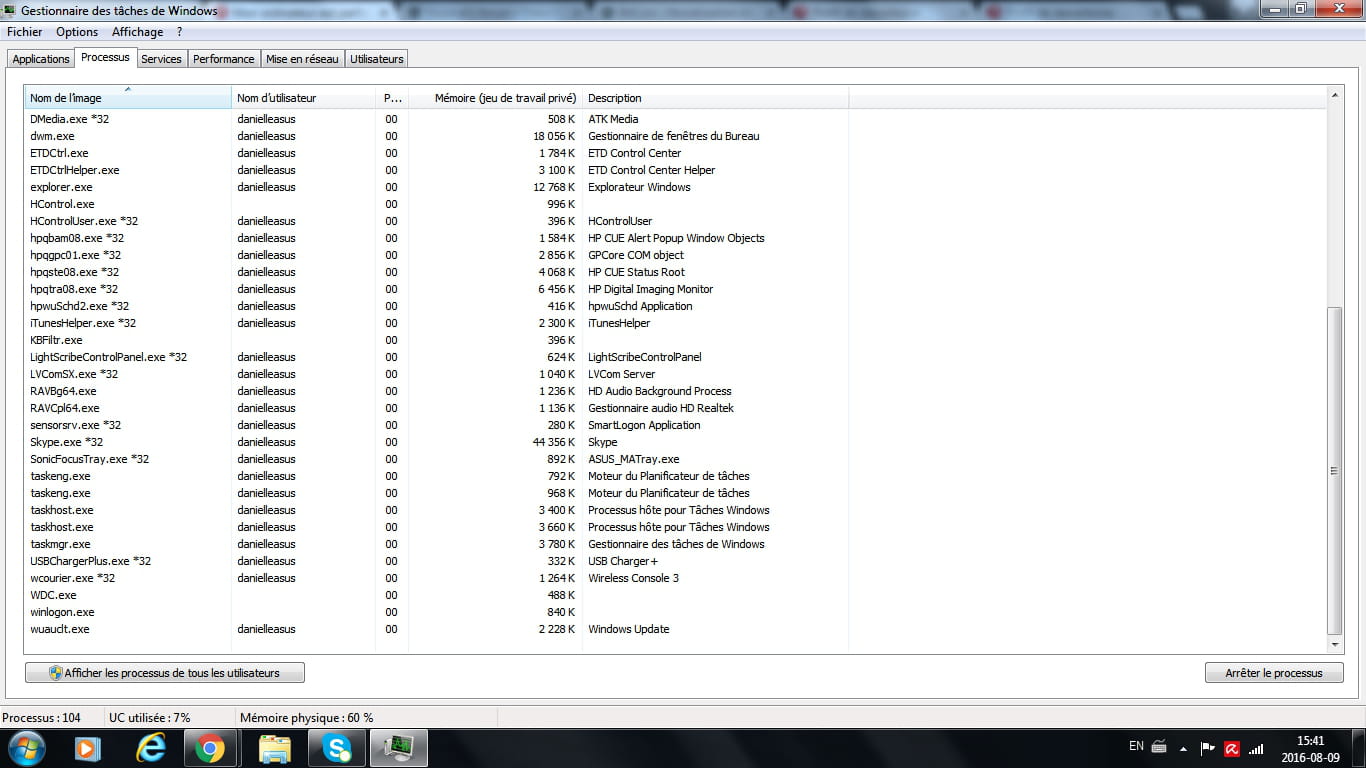Viewport: 1366px width, 768px height.
Task: Select the DMedia.exe *32 process
Action: [x=436, y=119]
